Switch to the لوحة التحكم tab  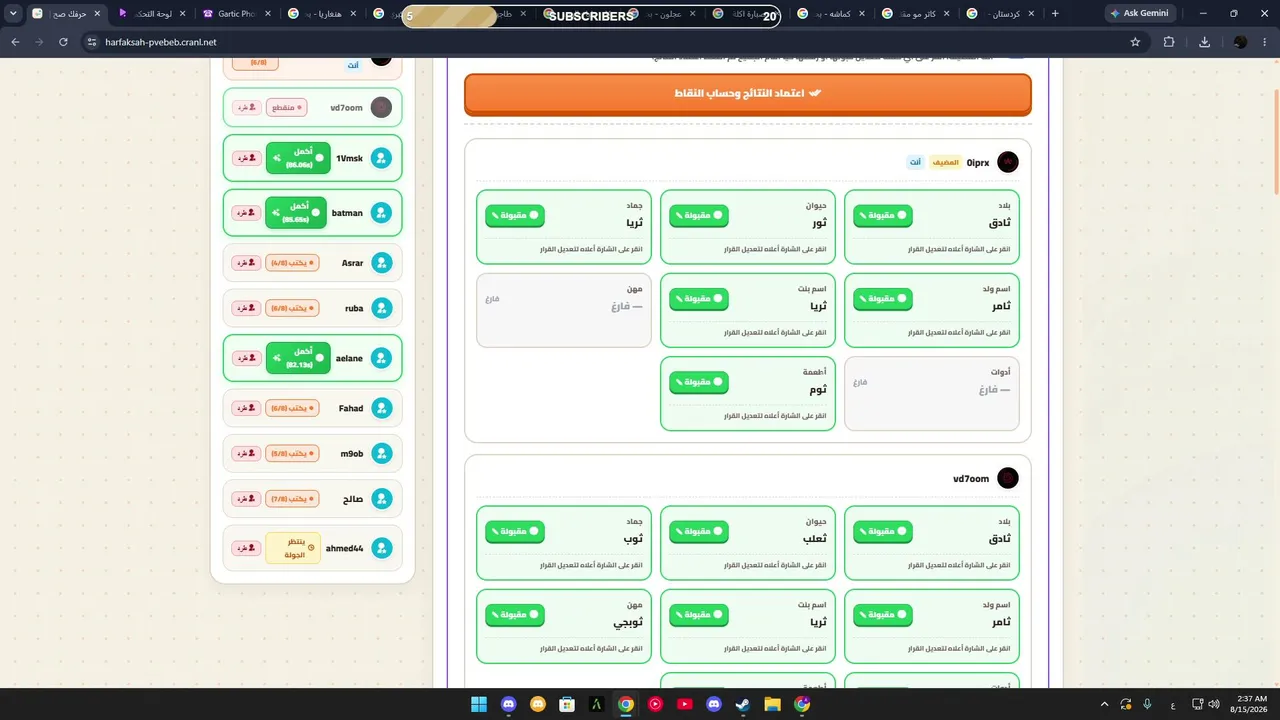(x=151, y=14)
